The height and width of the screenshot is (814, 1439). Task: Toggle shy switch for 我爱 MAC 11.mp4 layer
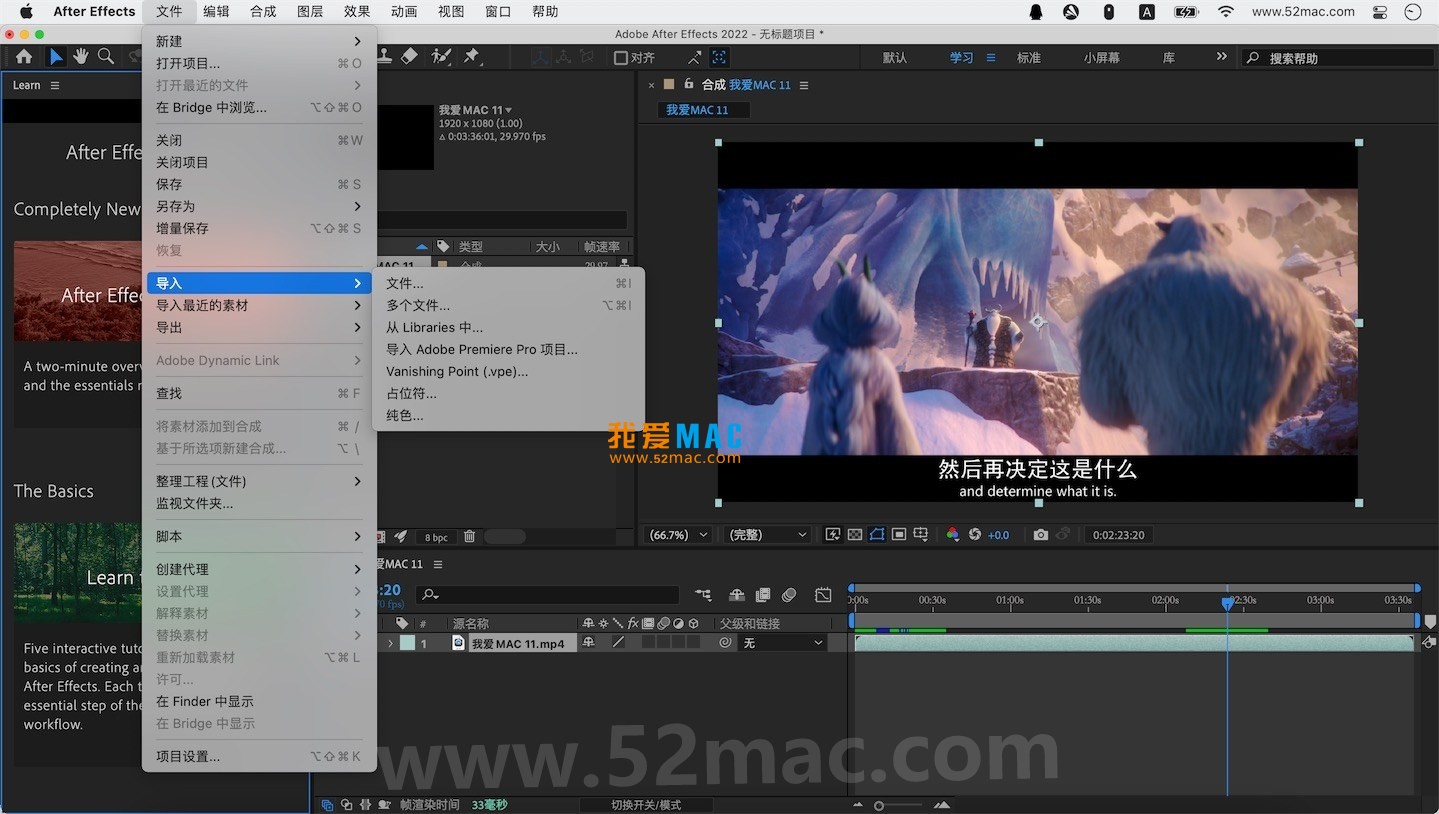click(588, 643)
